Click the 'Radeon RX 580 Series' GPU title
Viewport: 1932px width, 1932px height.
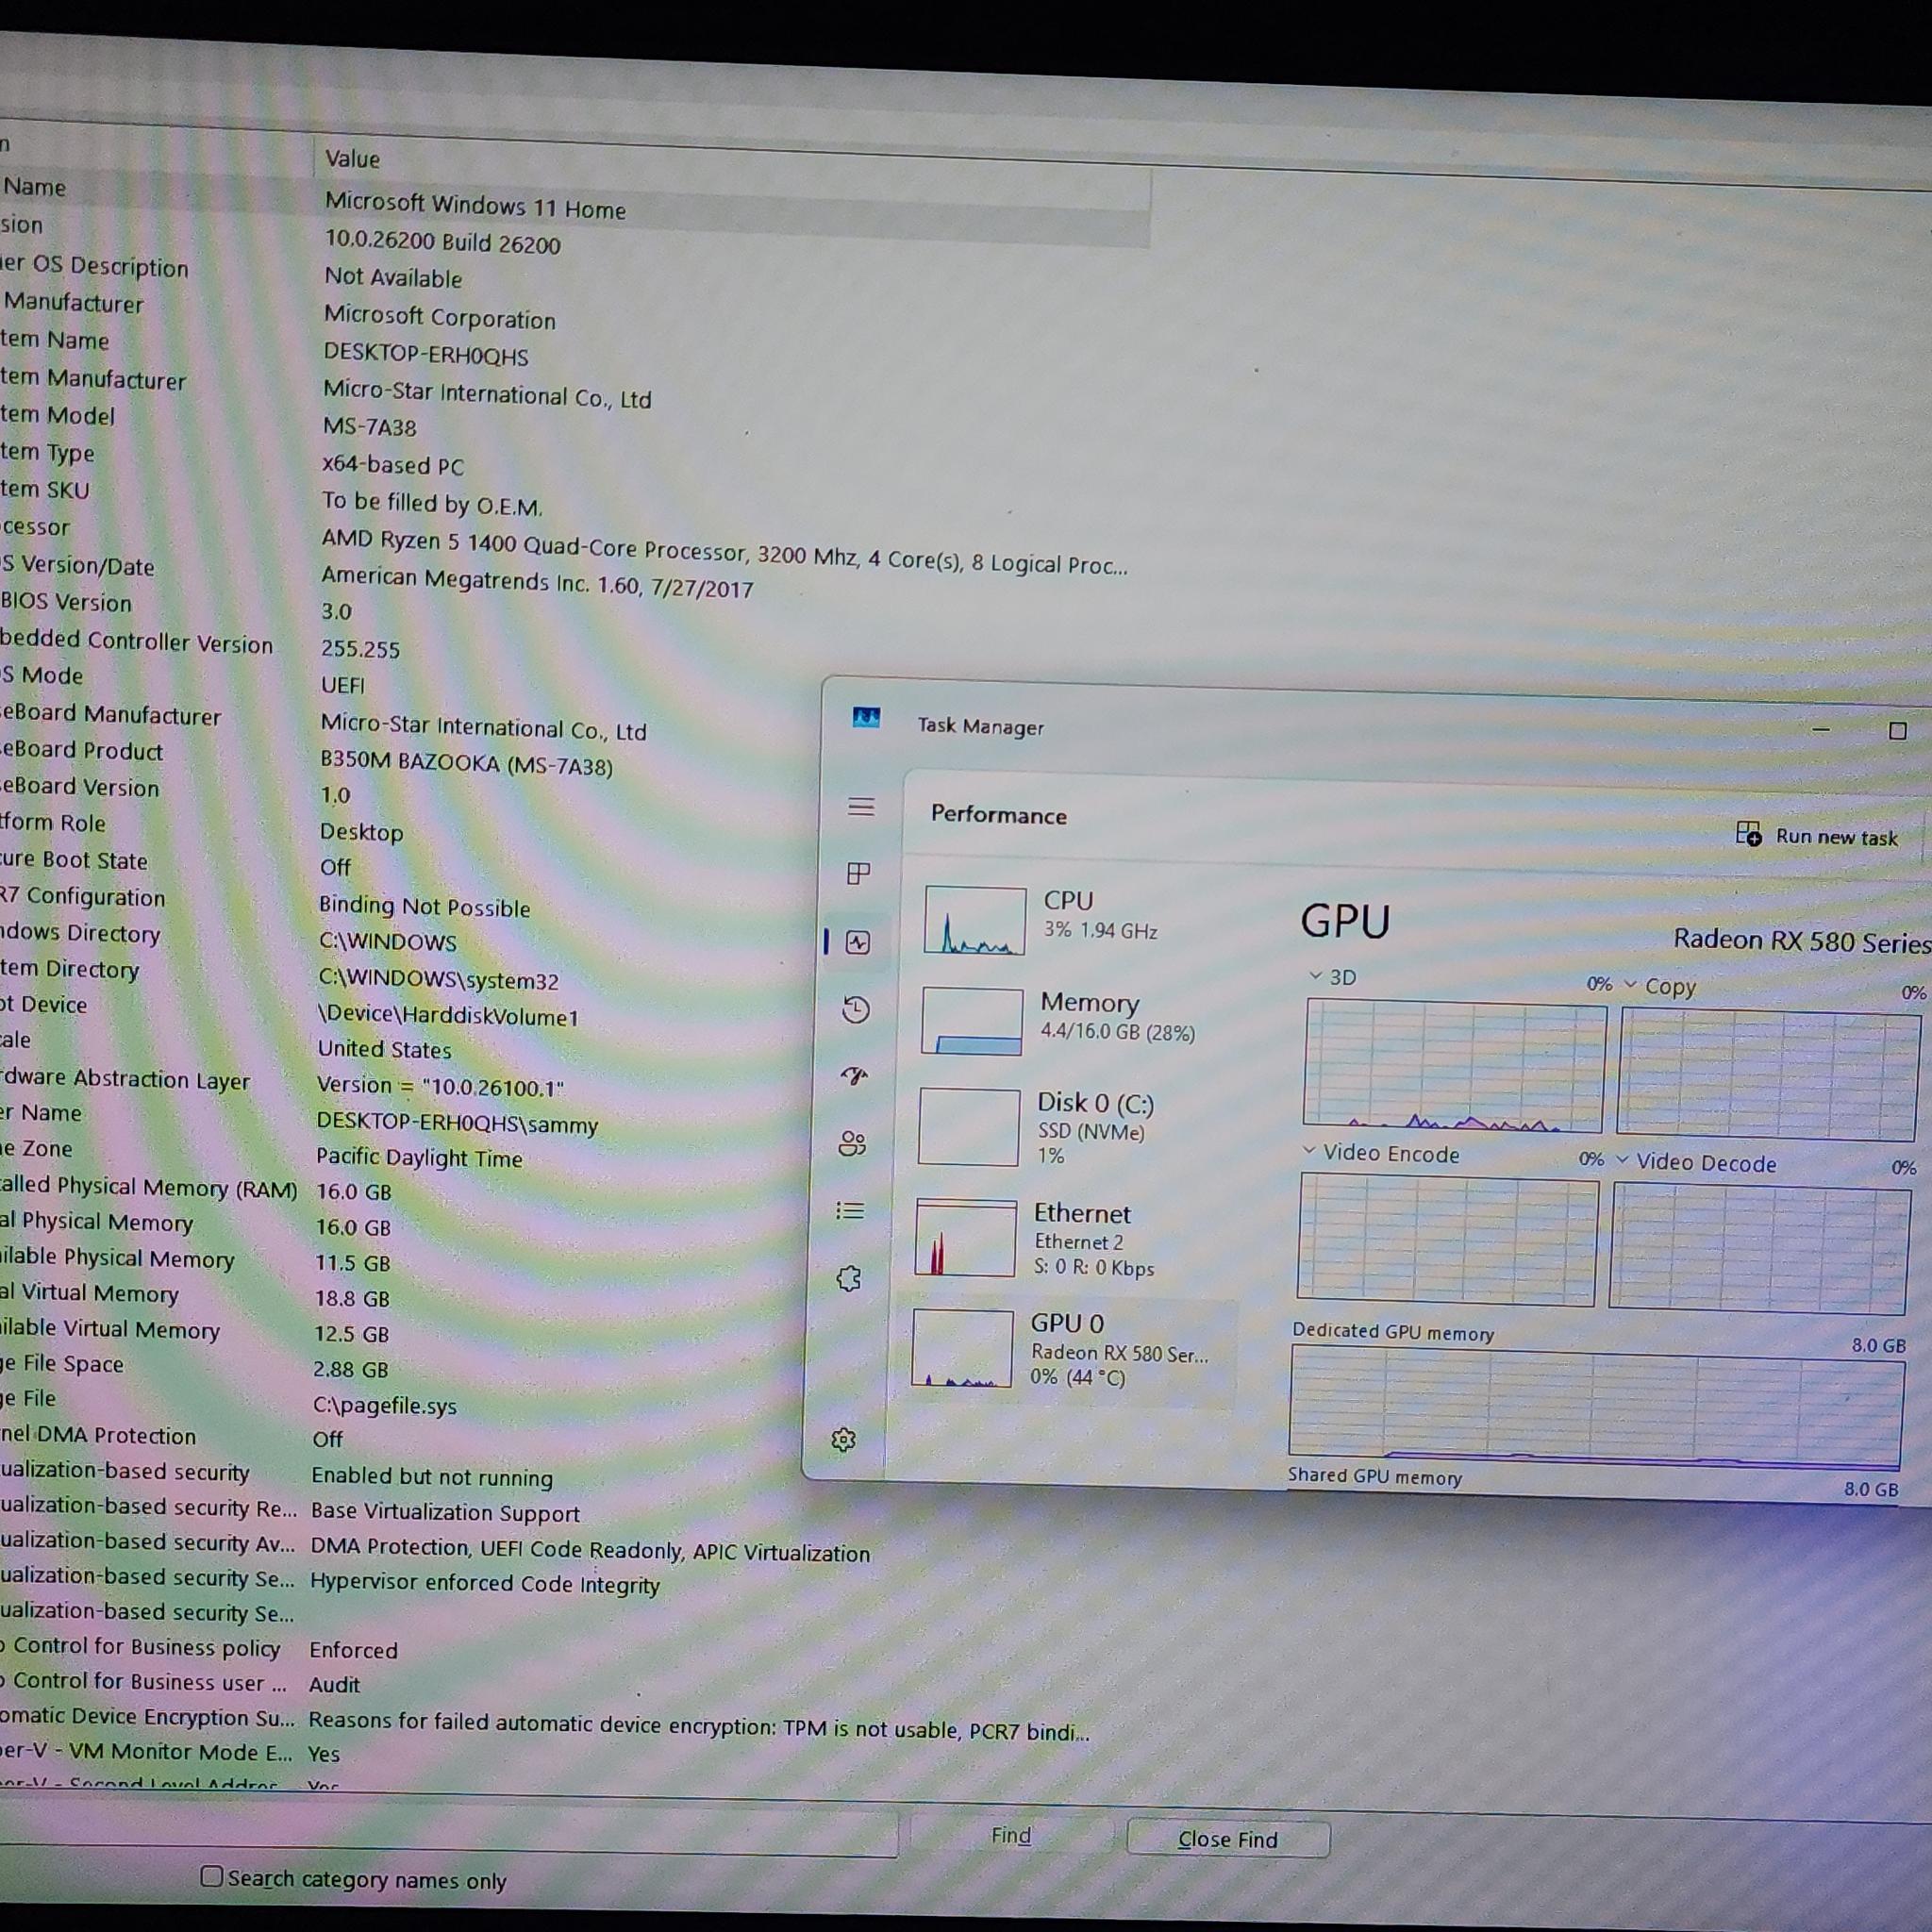1801,941
